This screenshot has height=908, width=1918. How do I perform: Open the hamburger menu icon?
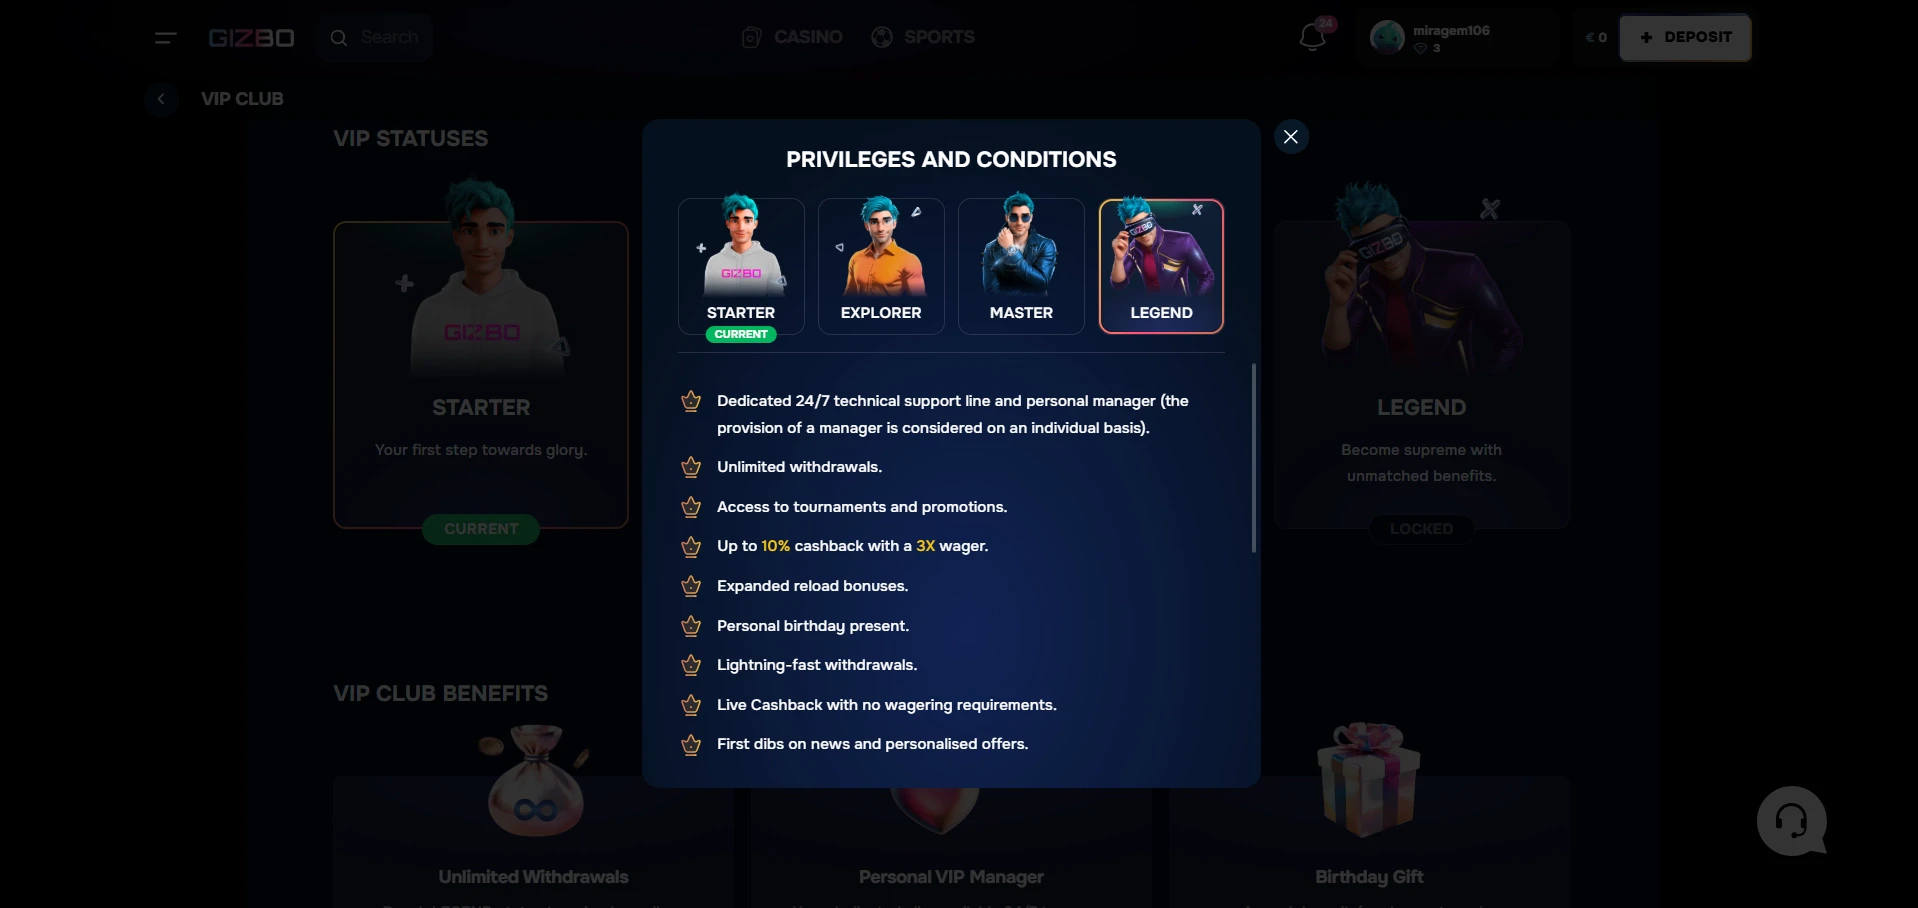coord(166,38)
